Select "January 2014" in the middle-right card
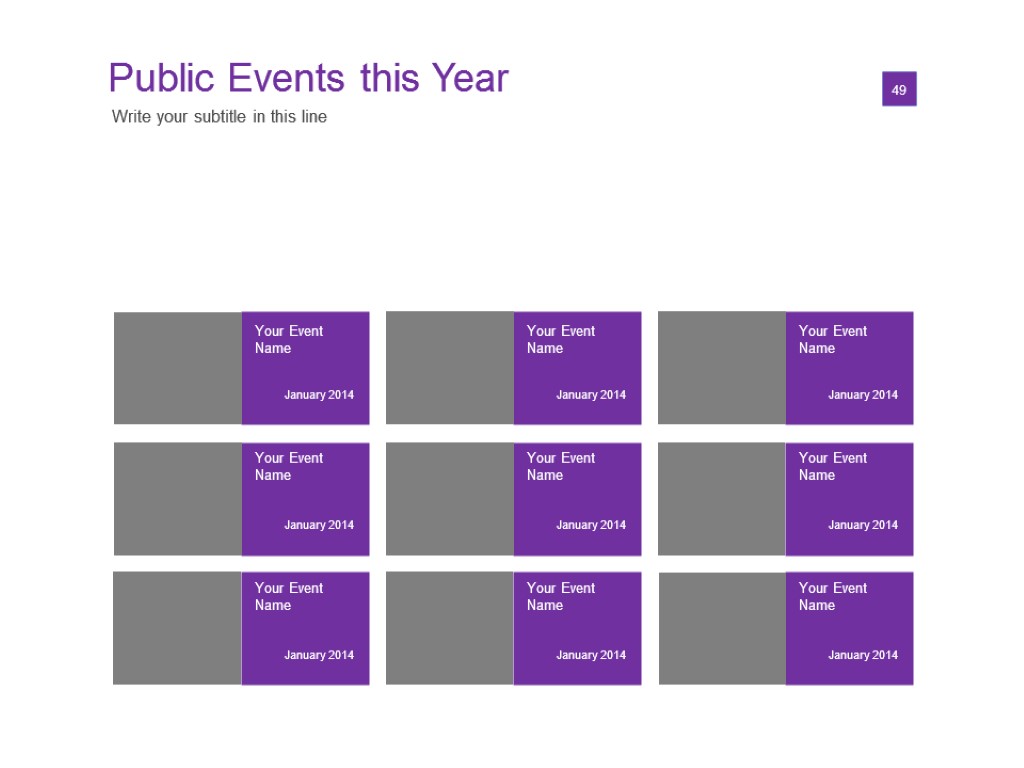1024x768 pixels. (x=863, y=525)
